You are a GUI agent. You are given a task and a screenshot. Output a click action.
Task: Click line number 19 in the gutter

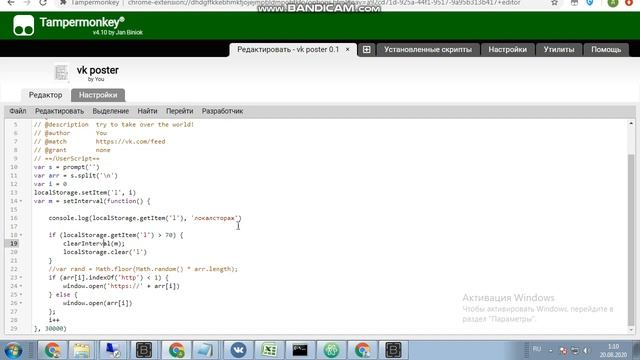coord(13,244)
